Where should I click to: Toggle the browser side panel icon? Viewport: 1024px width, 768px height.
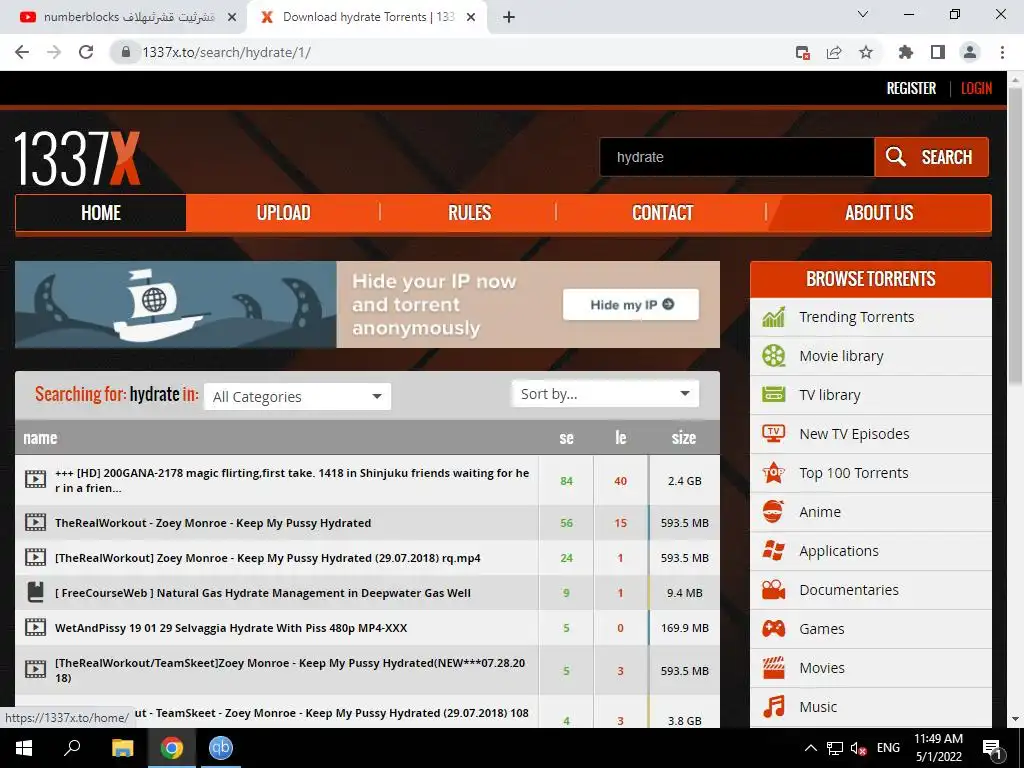point(938,52)
